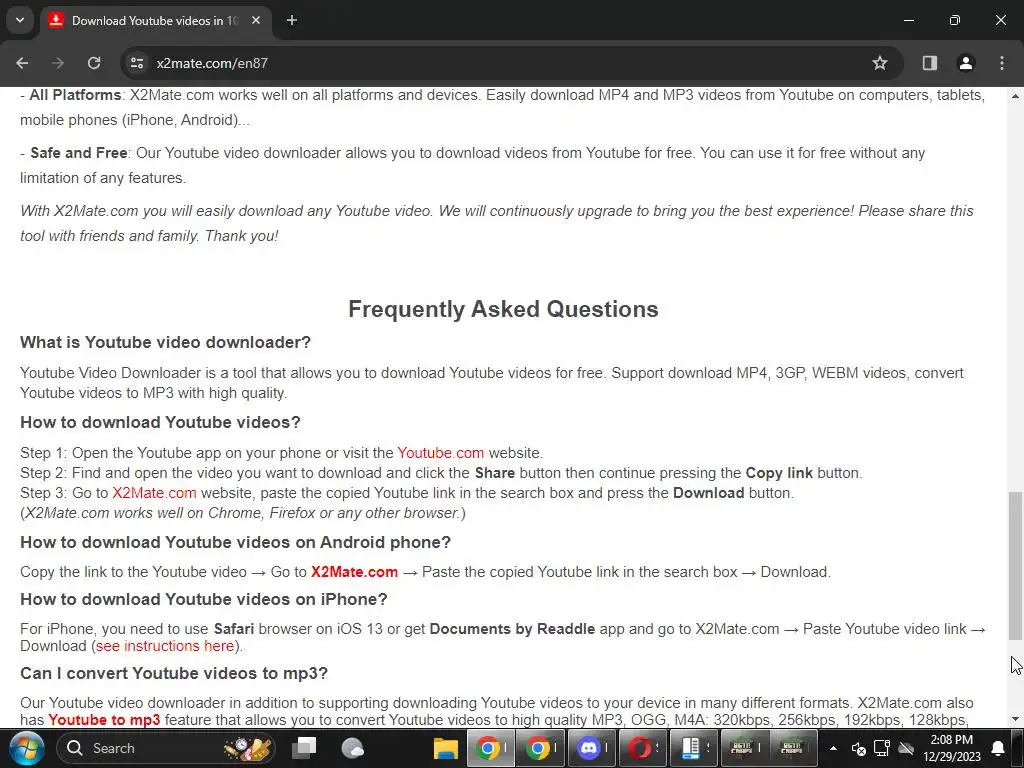The image size is (1024, 768).
Task: Open Task View on the taskbar
Action: point(303,748)
